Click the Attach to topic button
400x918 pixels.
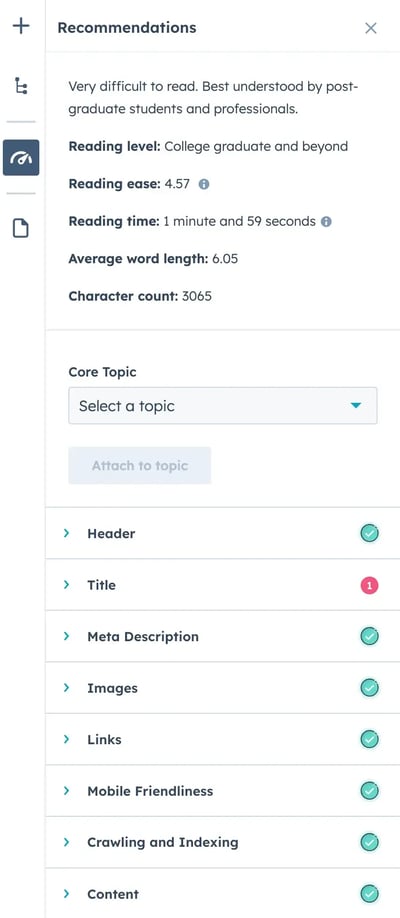(139, 466)
